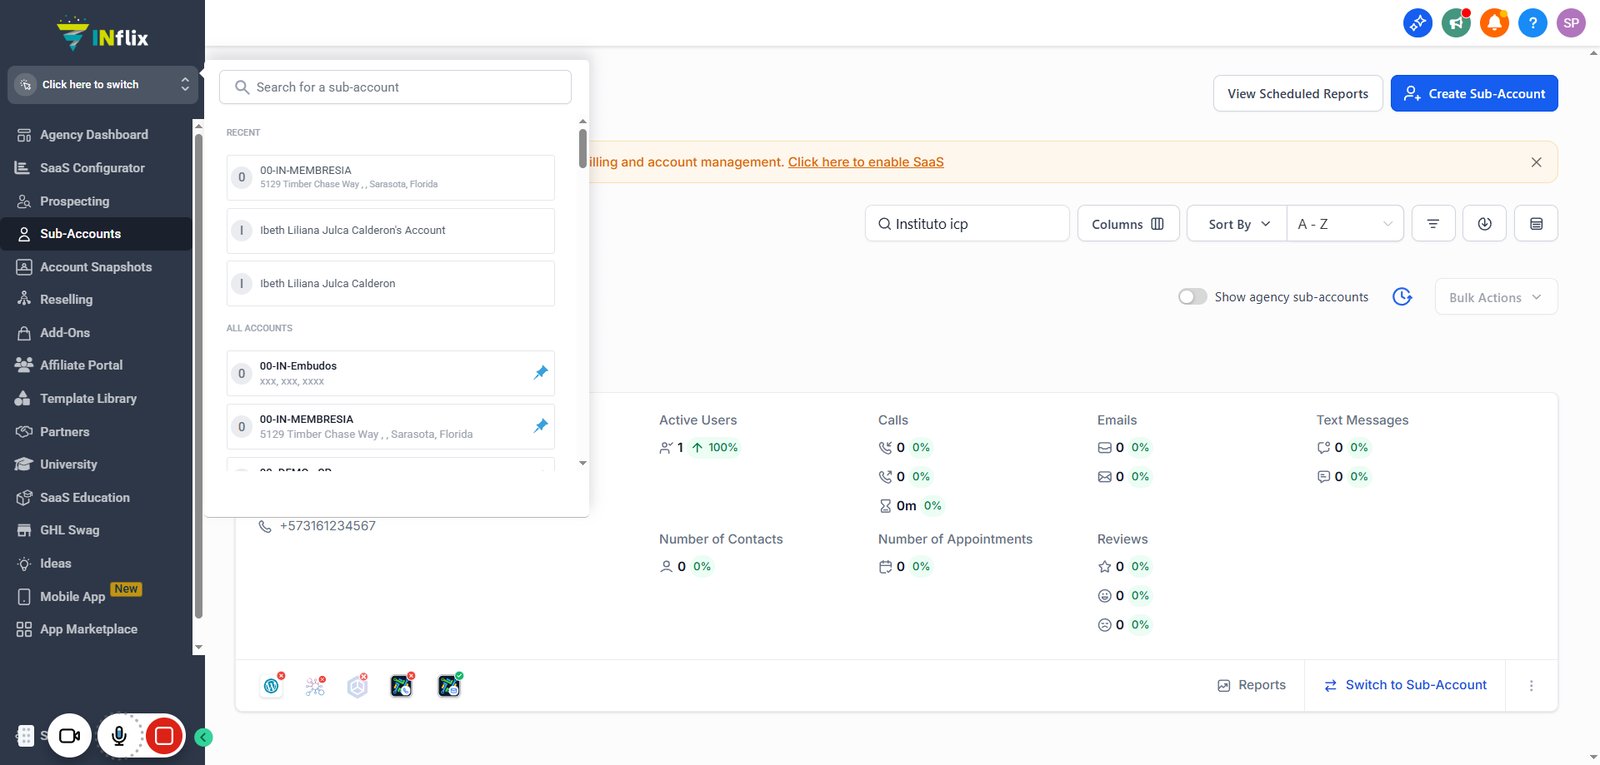Open the A - Z order dropdown
Screen dimensions: 1600x765
(1345, 224)
